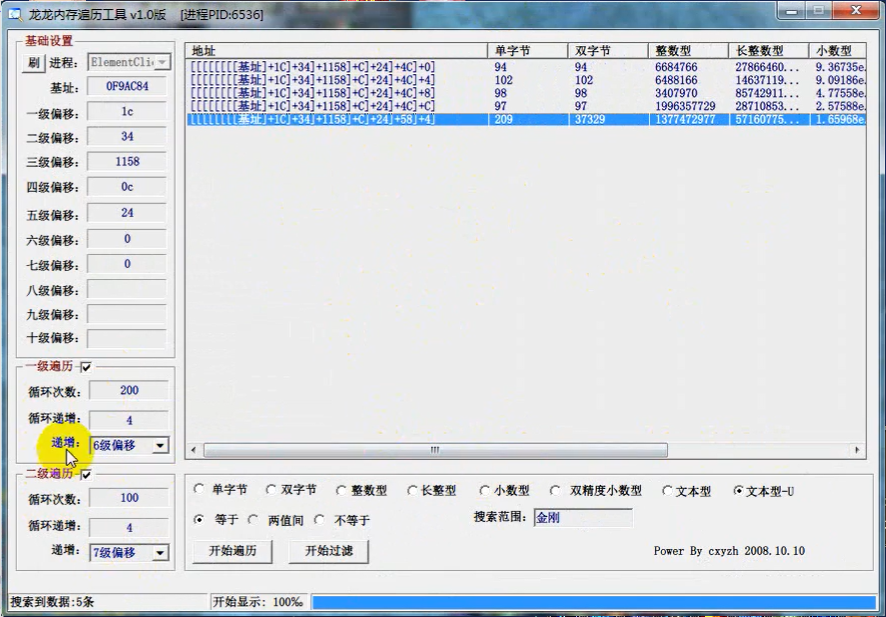Image resolution: width=886 pixels, height=617 pixels.
Task: Select the 等于 comparison radio button
Action: click(199, 519)
